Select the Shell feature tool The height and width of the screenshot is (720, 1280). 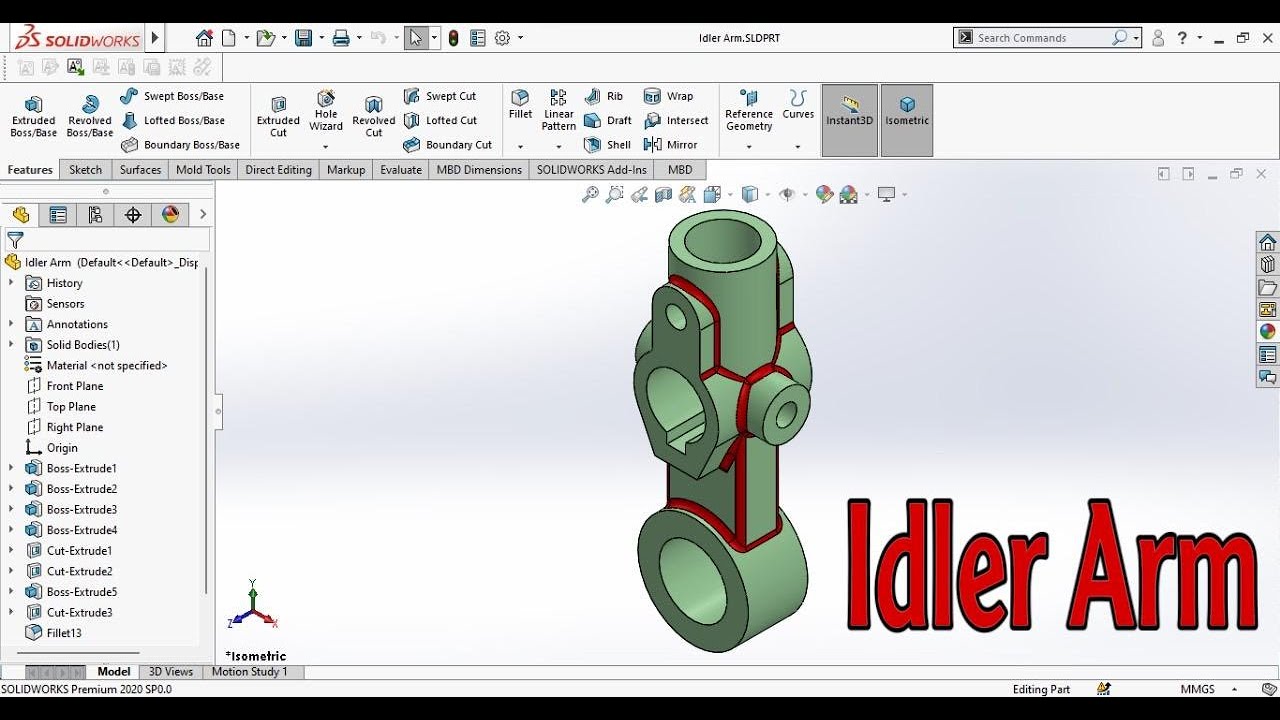pos(608,144)
